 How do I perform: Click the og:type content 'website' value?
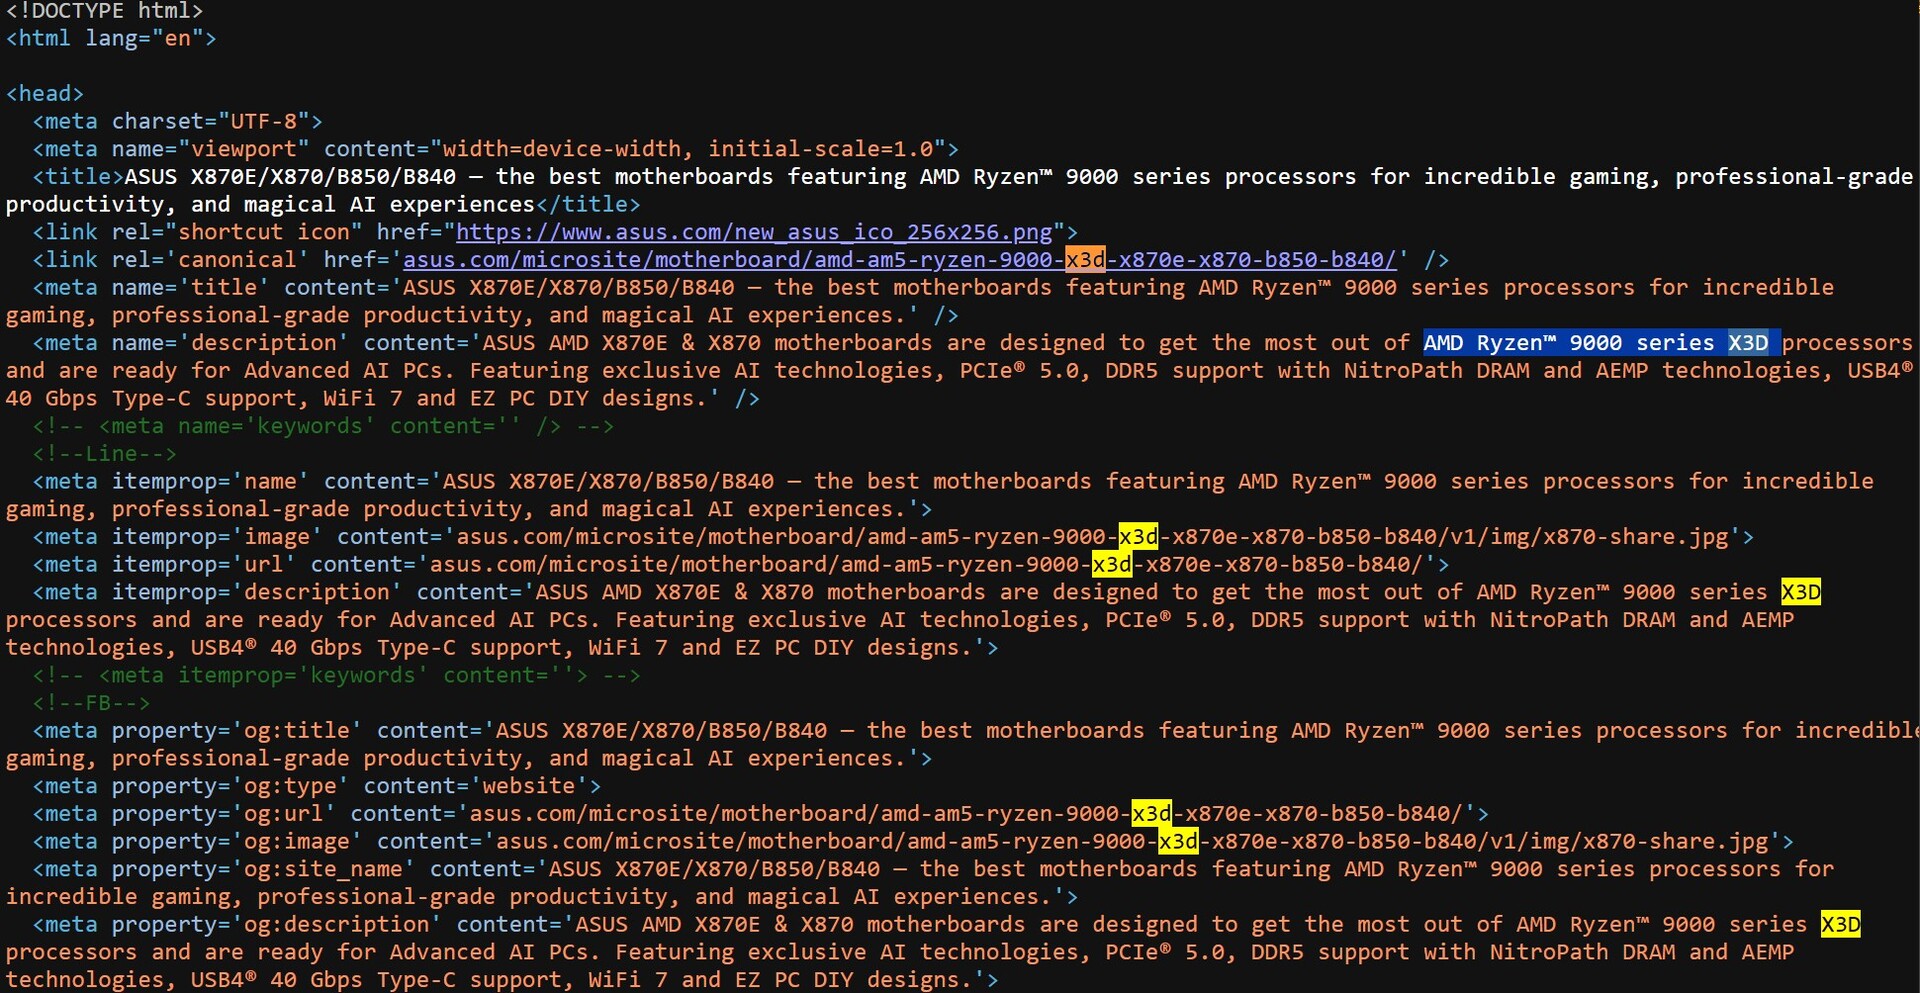[529, 786]
